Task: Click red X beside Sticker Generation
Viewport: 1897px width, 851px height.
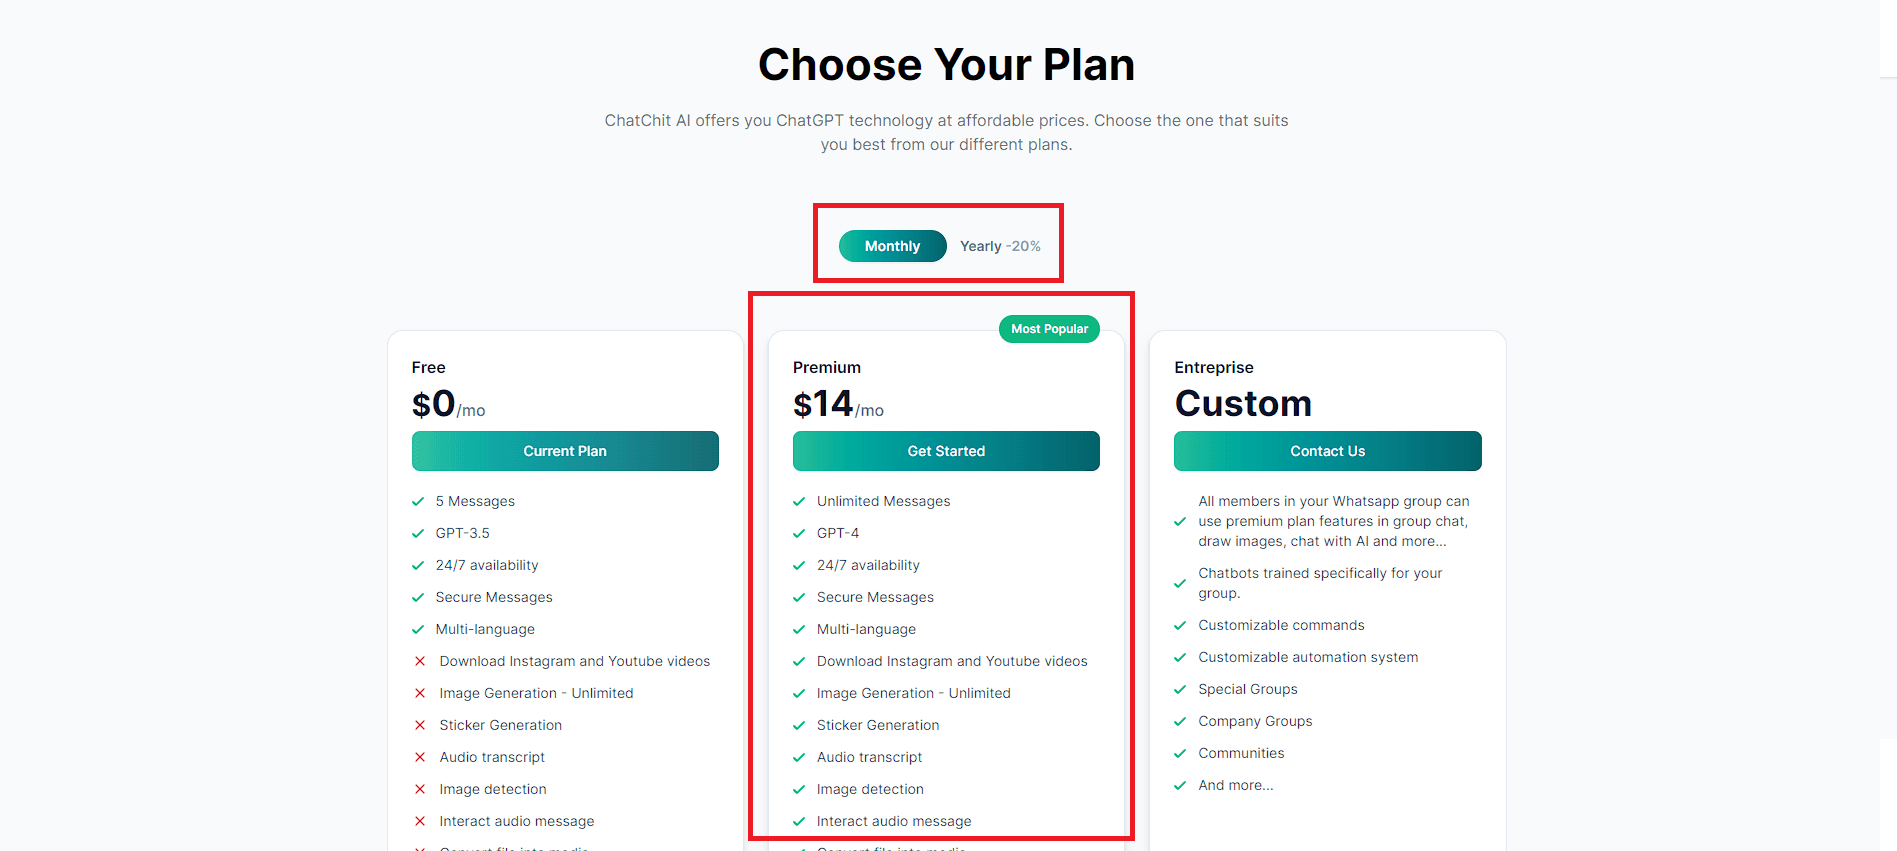Action: 420,725
